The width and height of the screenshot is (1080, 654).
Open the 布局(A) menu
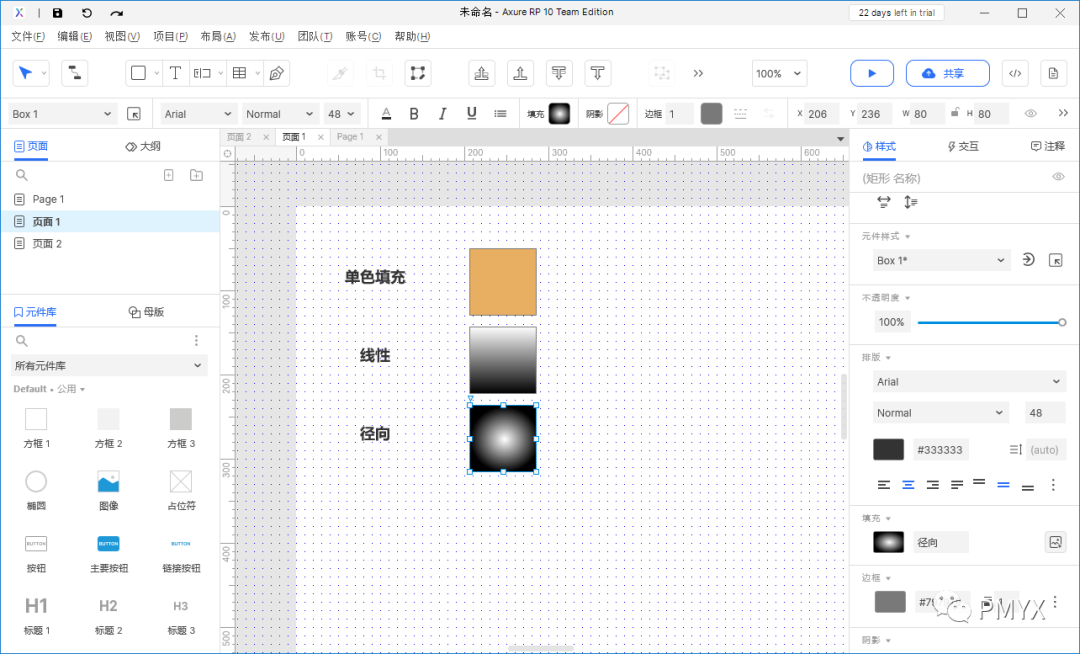[218, 36]
